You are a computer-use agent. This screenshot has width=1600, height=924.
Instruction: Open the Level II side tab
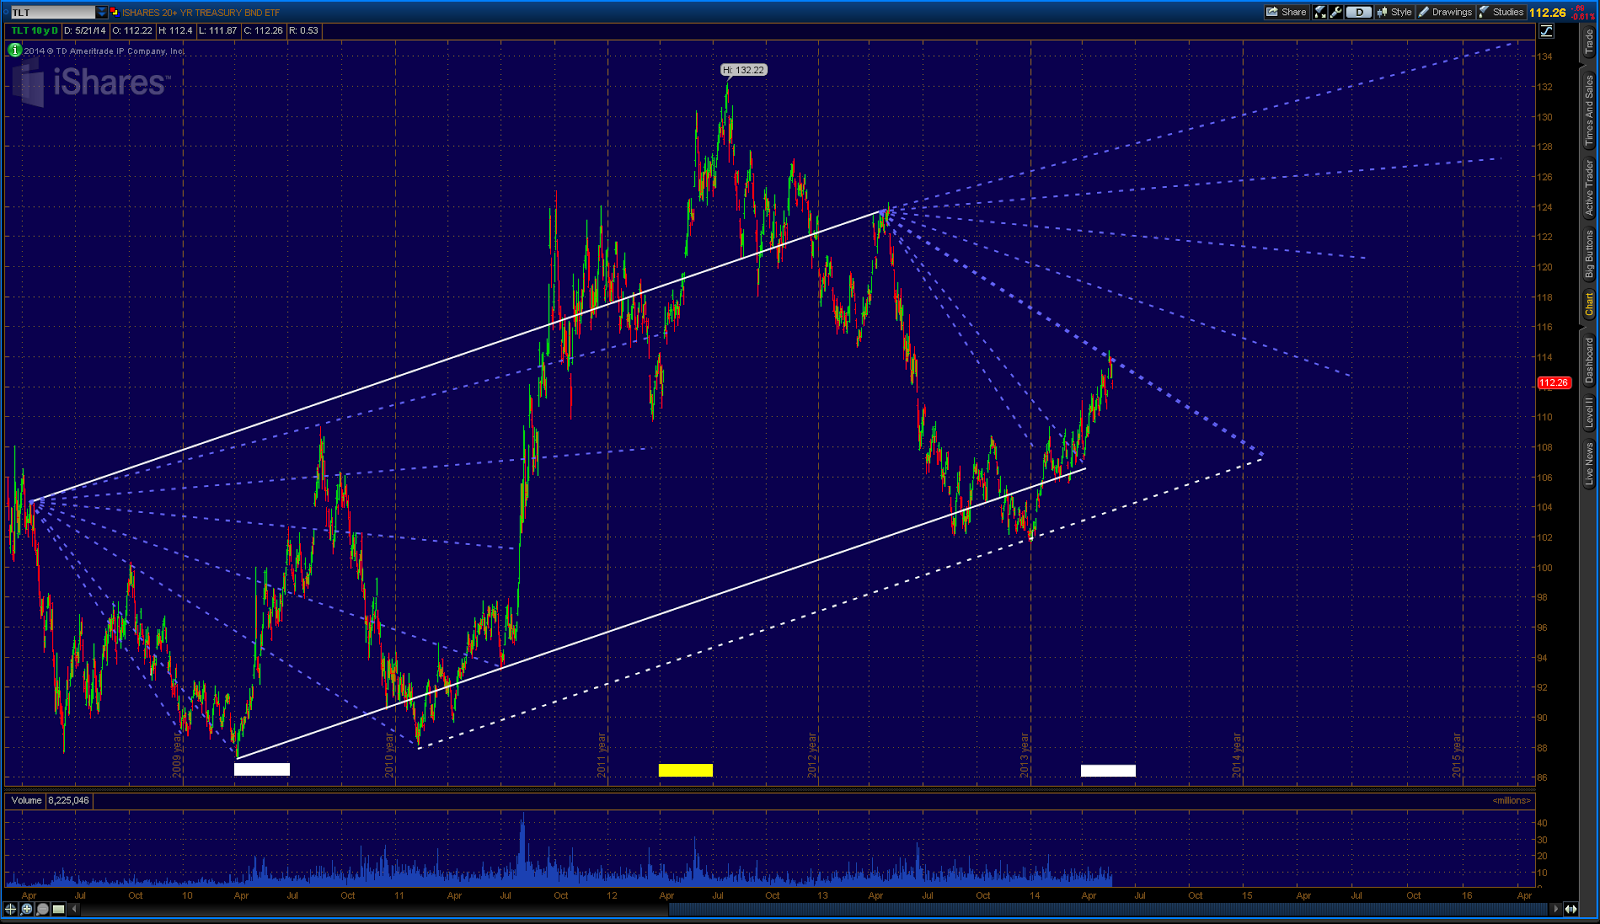[x=1589, y=413]
